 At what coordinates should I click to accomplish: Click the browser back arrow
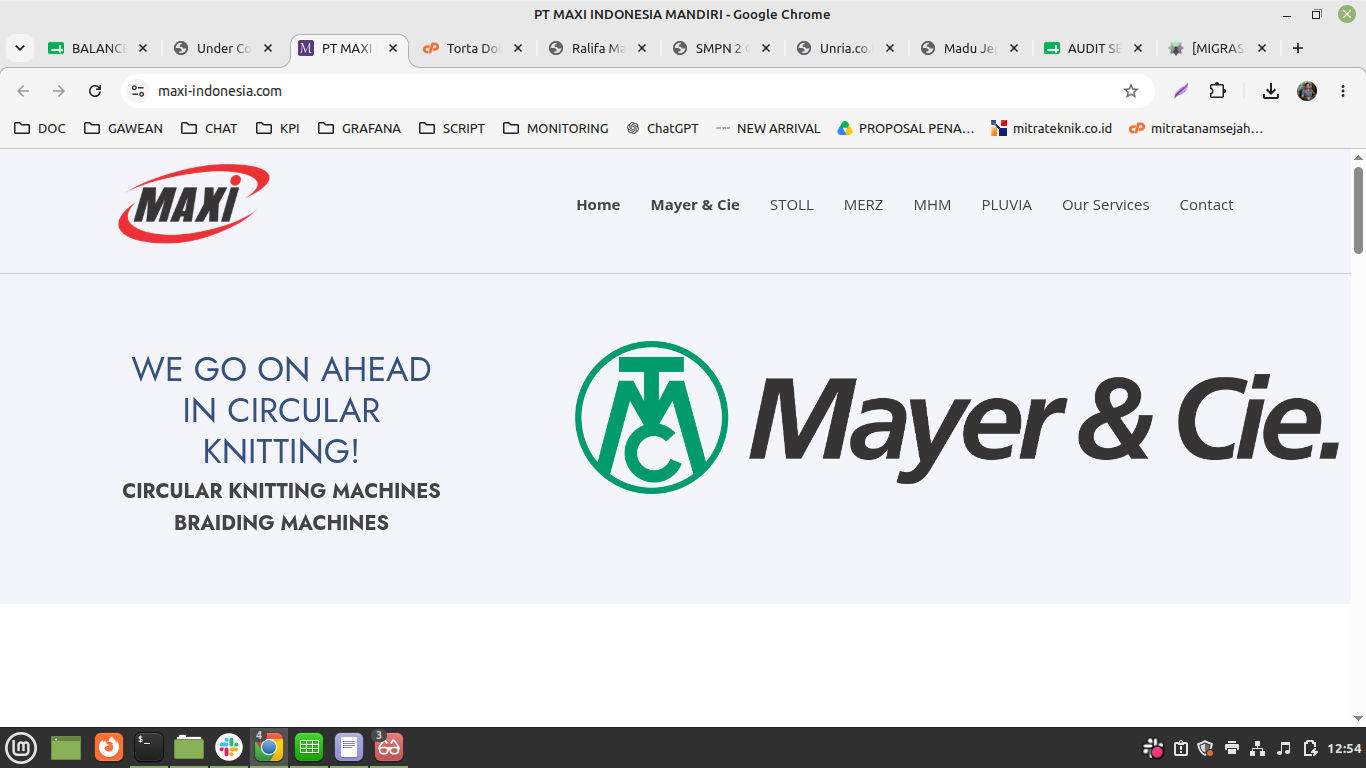point(23,91)
